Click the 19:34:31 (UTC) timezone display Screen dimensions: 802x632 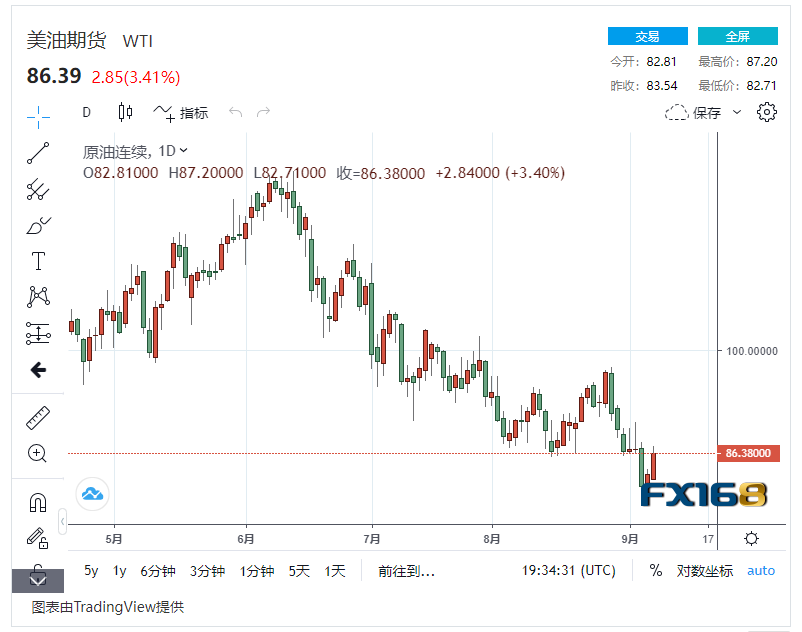pos(568,570)
